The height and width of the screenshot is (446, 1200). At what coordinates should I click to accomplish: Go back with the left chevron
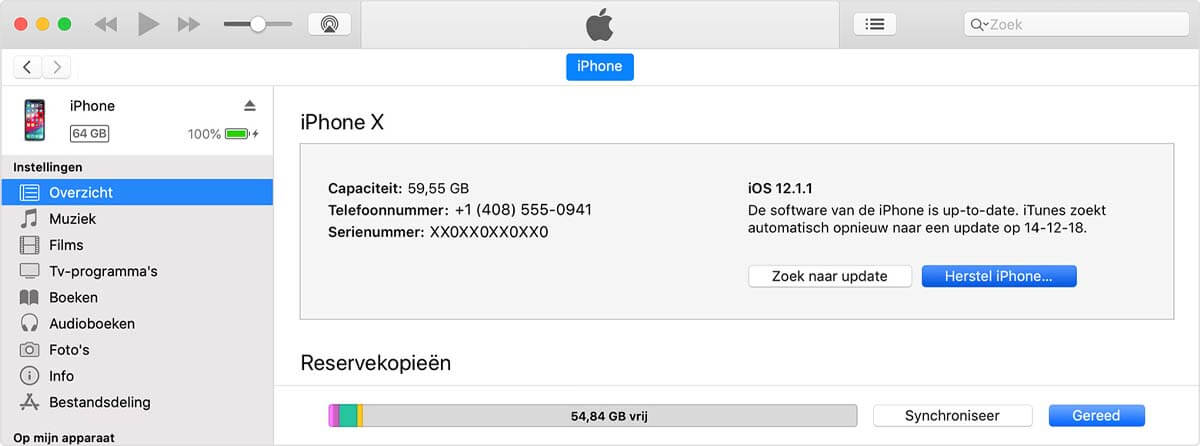click(27, 67)
